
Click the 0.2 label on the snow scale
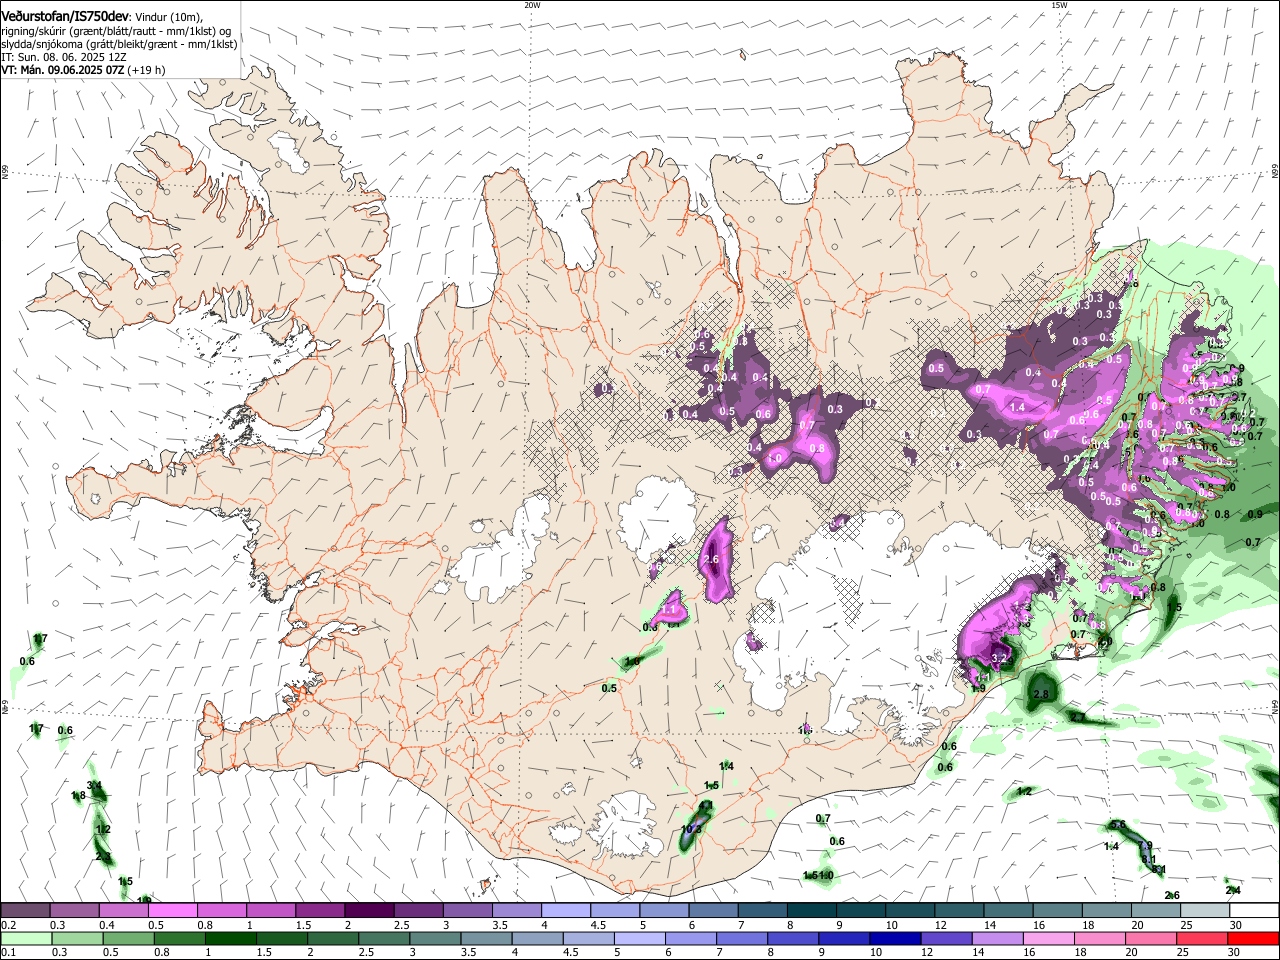coord(8,925)
